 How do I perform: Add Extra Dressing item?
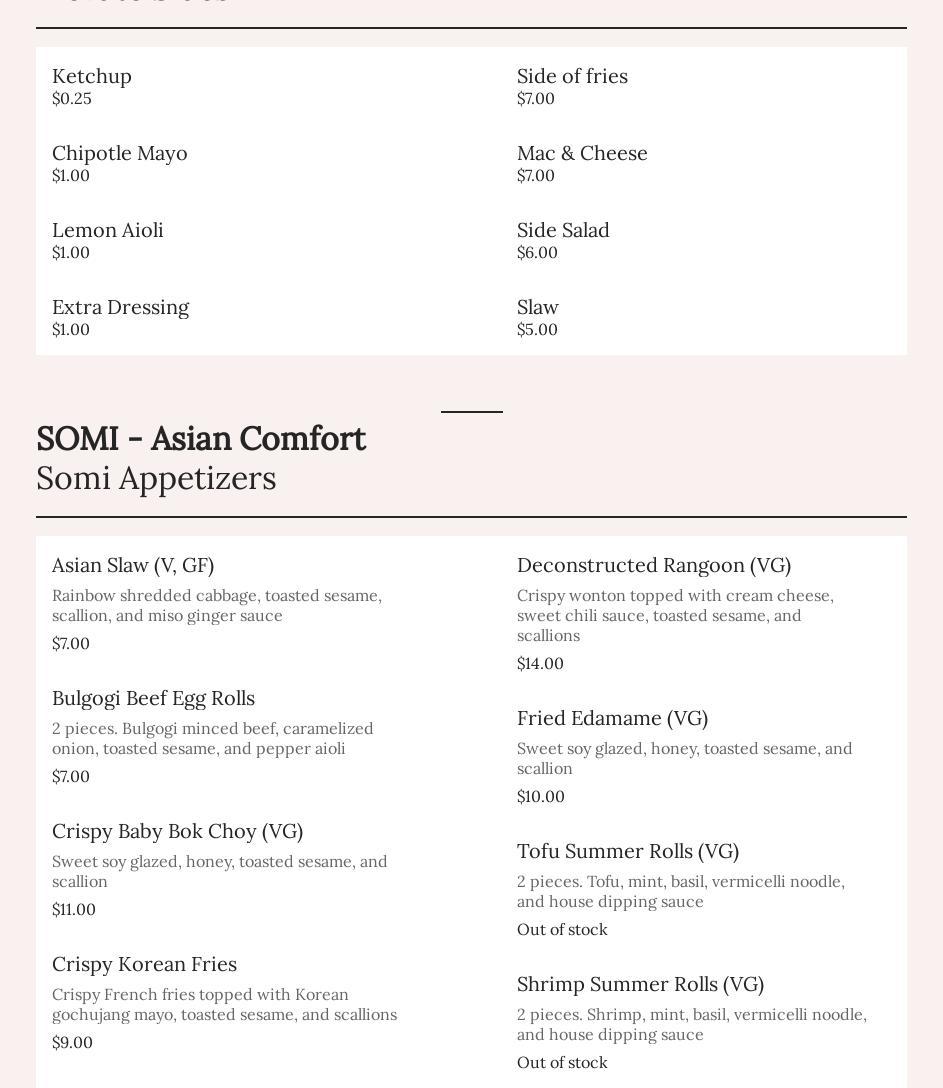click(x=120, y=307)
